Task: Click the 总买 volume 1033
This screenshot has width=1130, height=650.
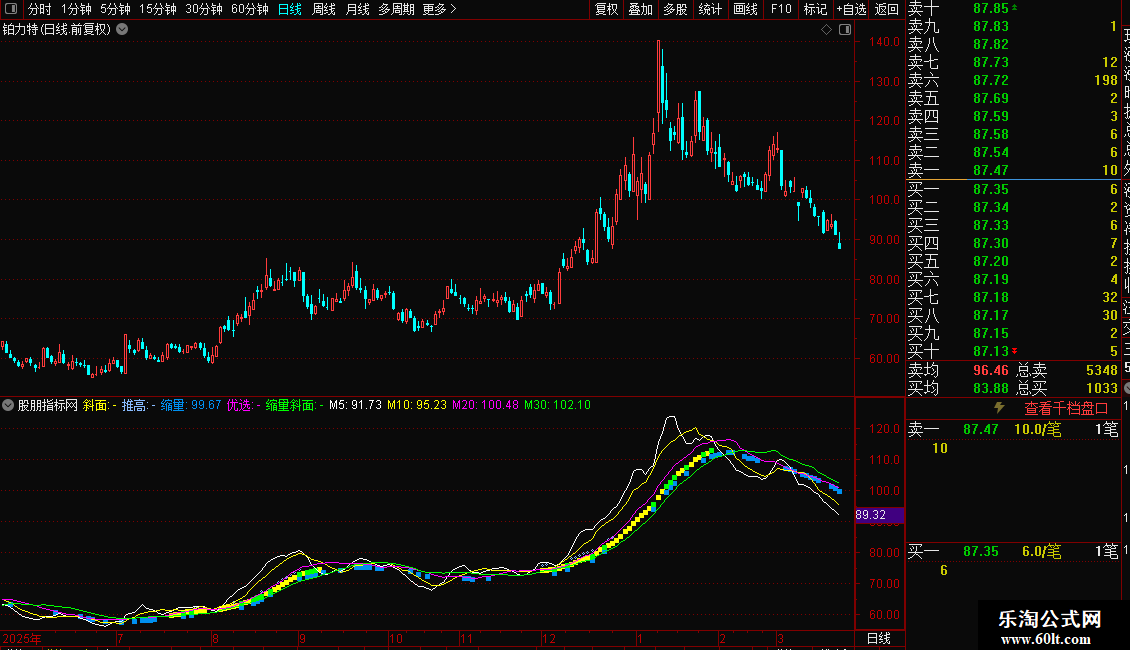Action: [x=1101, y=388]
